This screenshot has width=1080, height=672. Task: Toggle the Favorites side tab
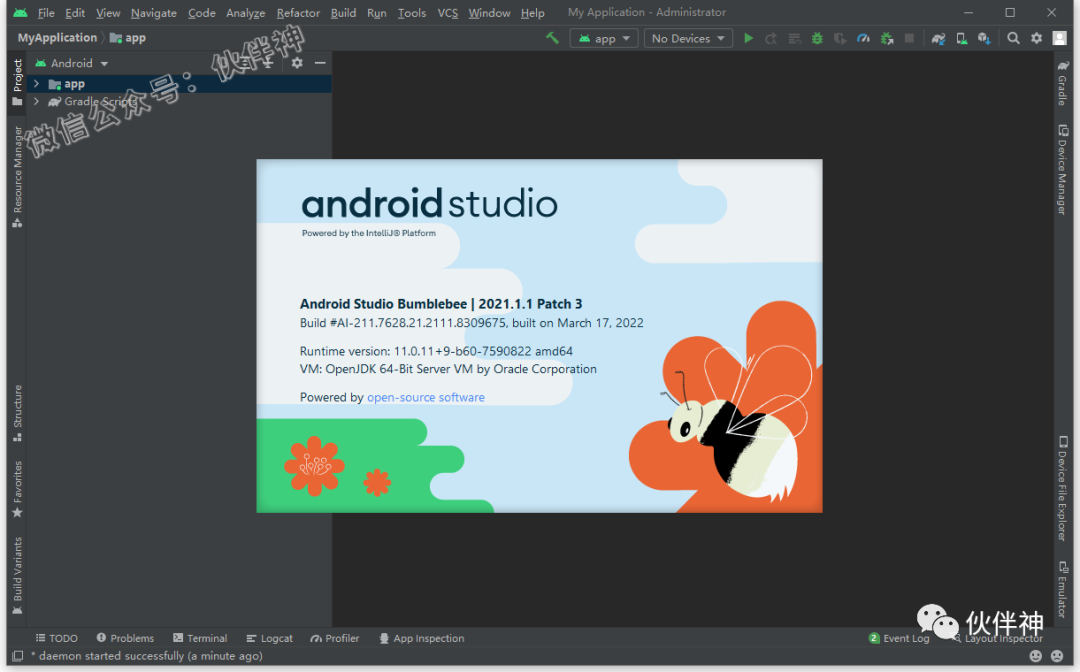coord(17,490)
